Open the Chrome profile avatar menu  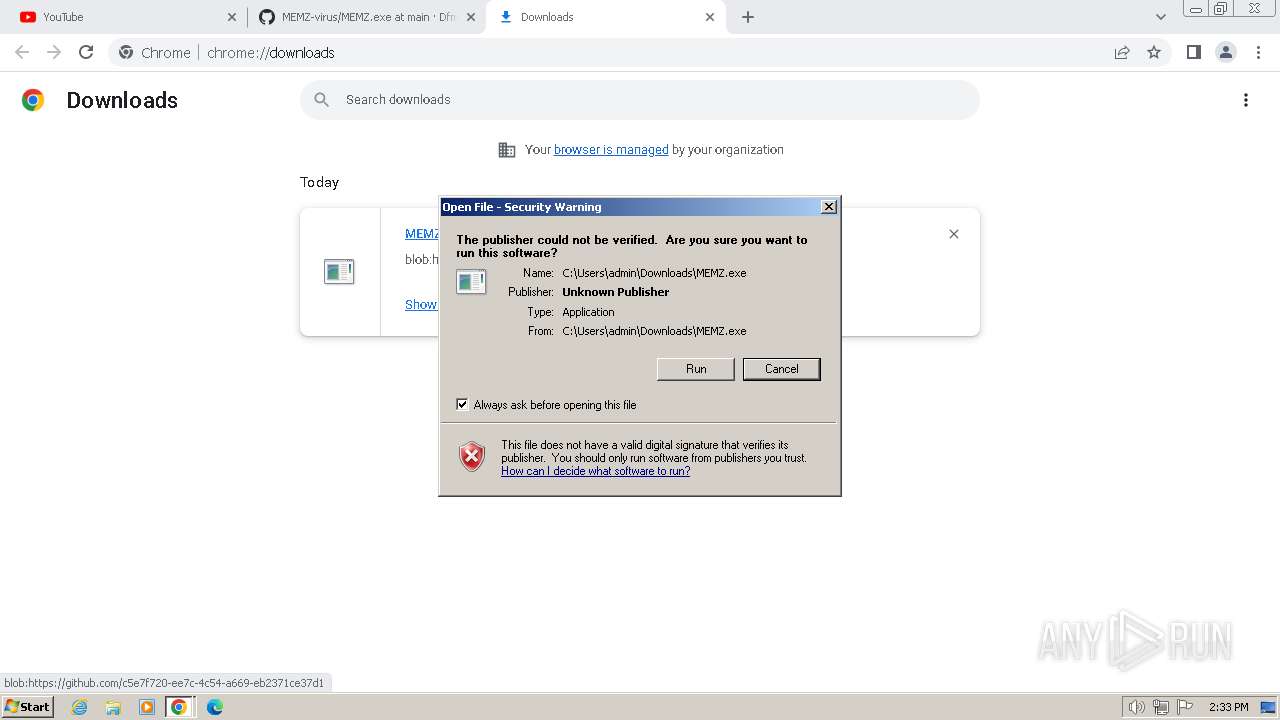click(1225, 52)
